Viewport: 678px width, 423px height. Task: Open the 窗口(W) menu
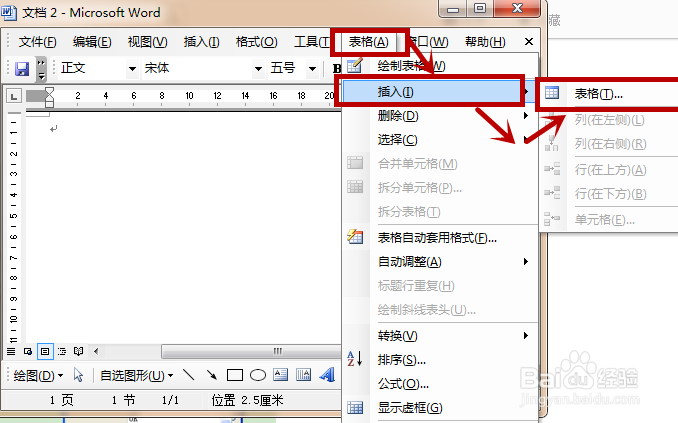pos(428,42)
